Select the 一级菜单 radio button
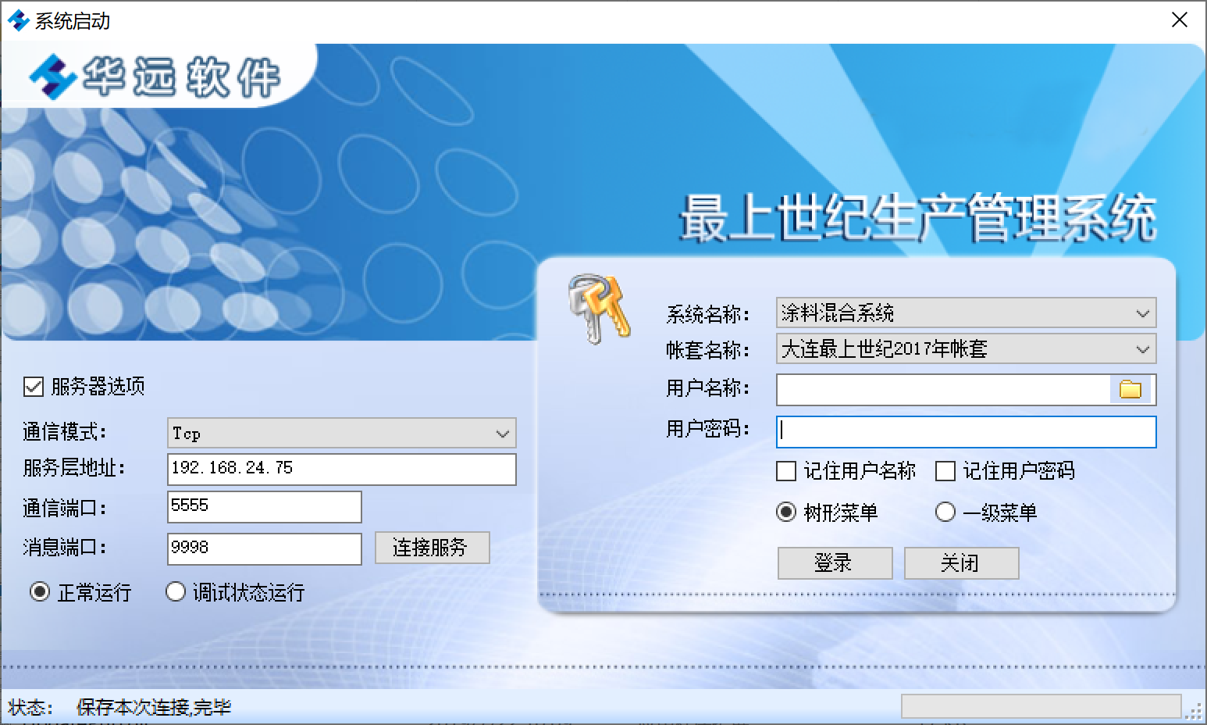This screenshot has height=725, width=1207. click(x=945, y=512)
